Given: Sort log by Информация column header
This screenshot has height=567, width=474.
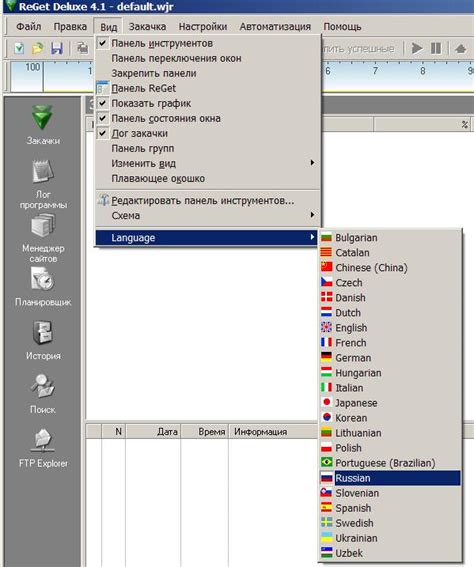Looking at the screenshot, I should tap(273, 431).
